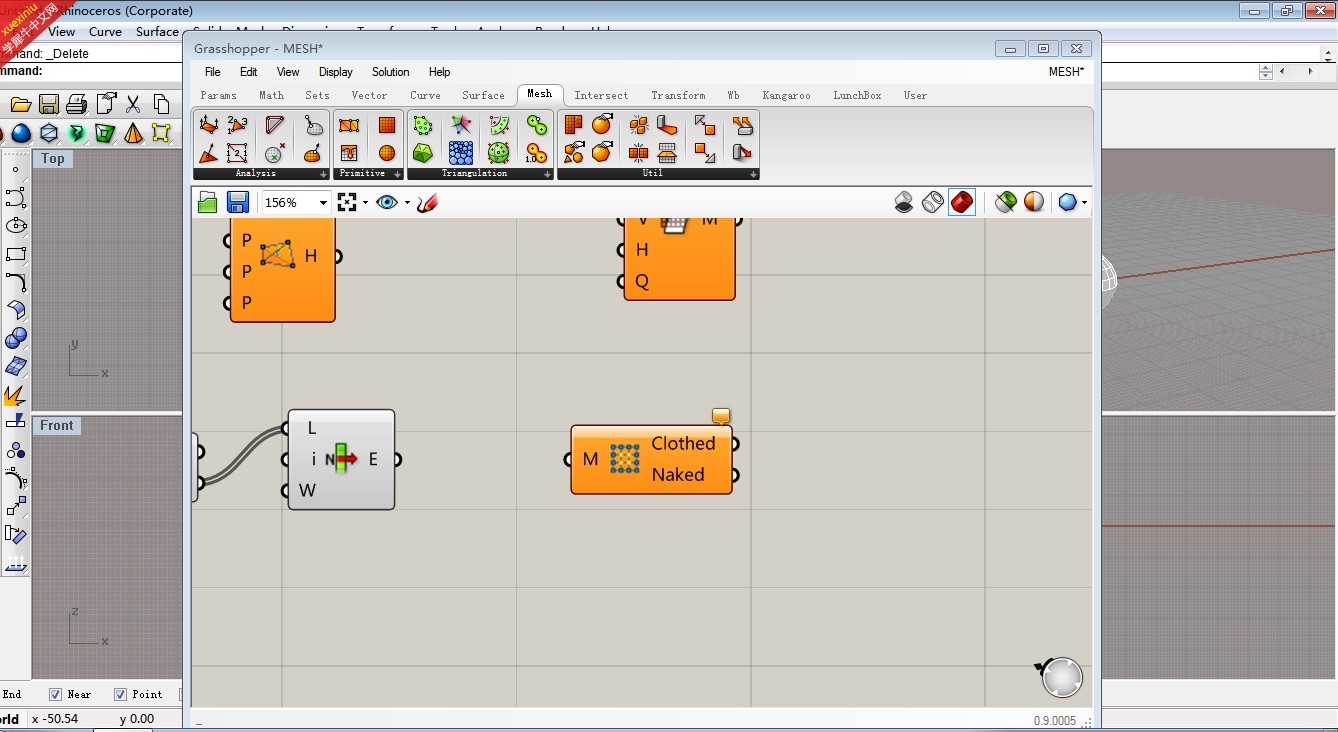
Task: Click the W input of the list component
Action: click(307, 490)
